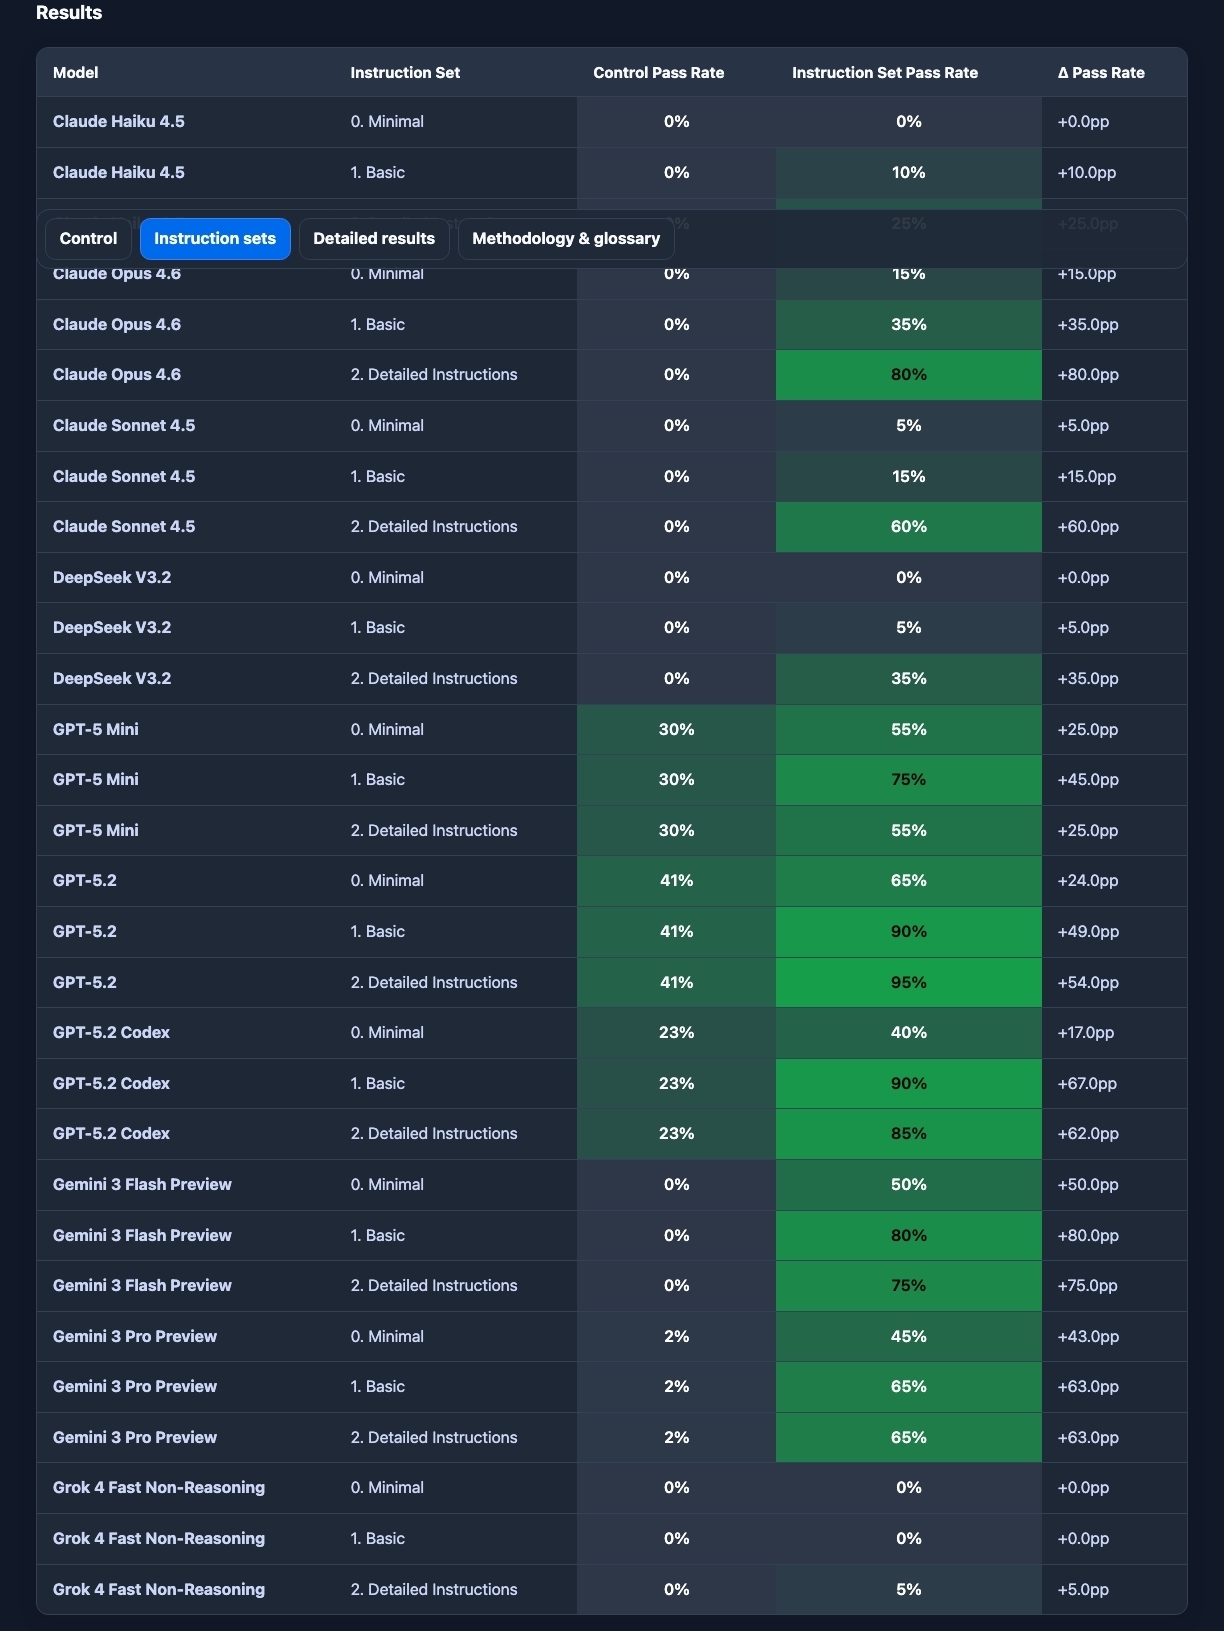
Task: Open Methodology & glossary tab
Action: pyautogui.click(x=566, y=239)
